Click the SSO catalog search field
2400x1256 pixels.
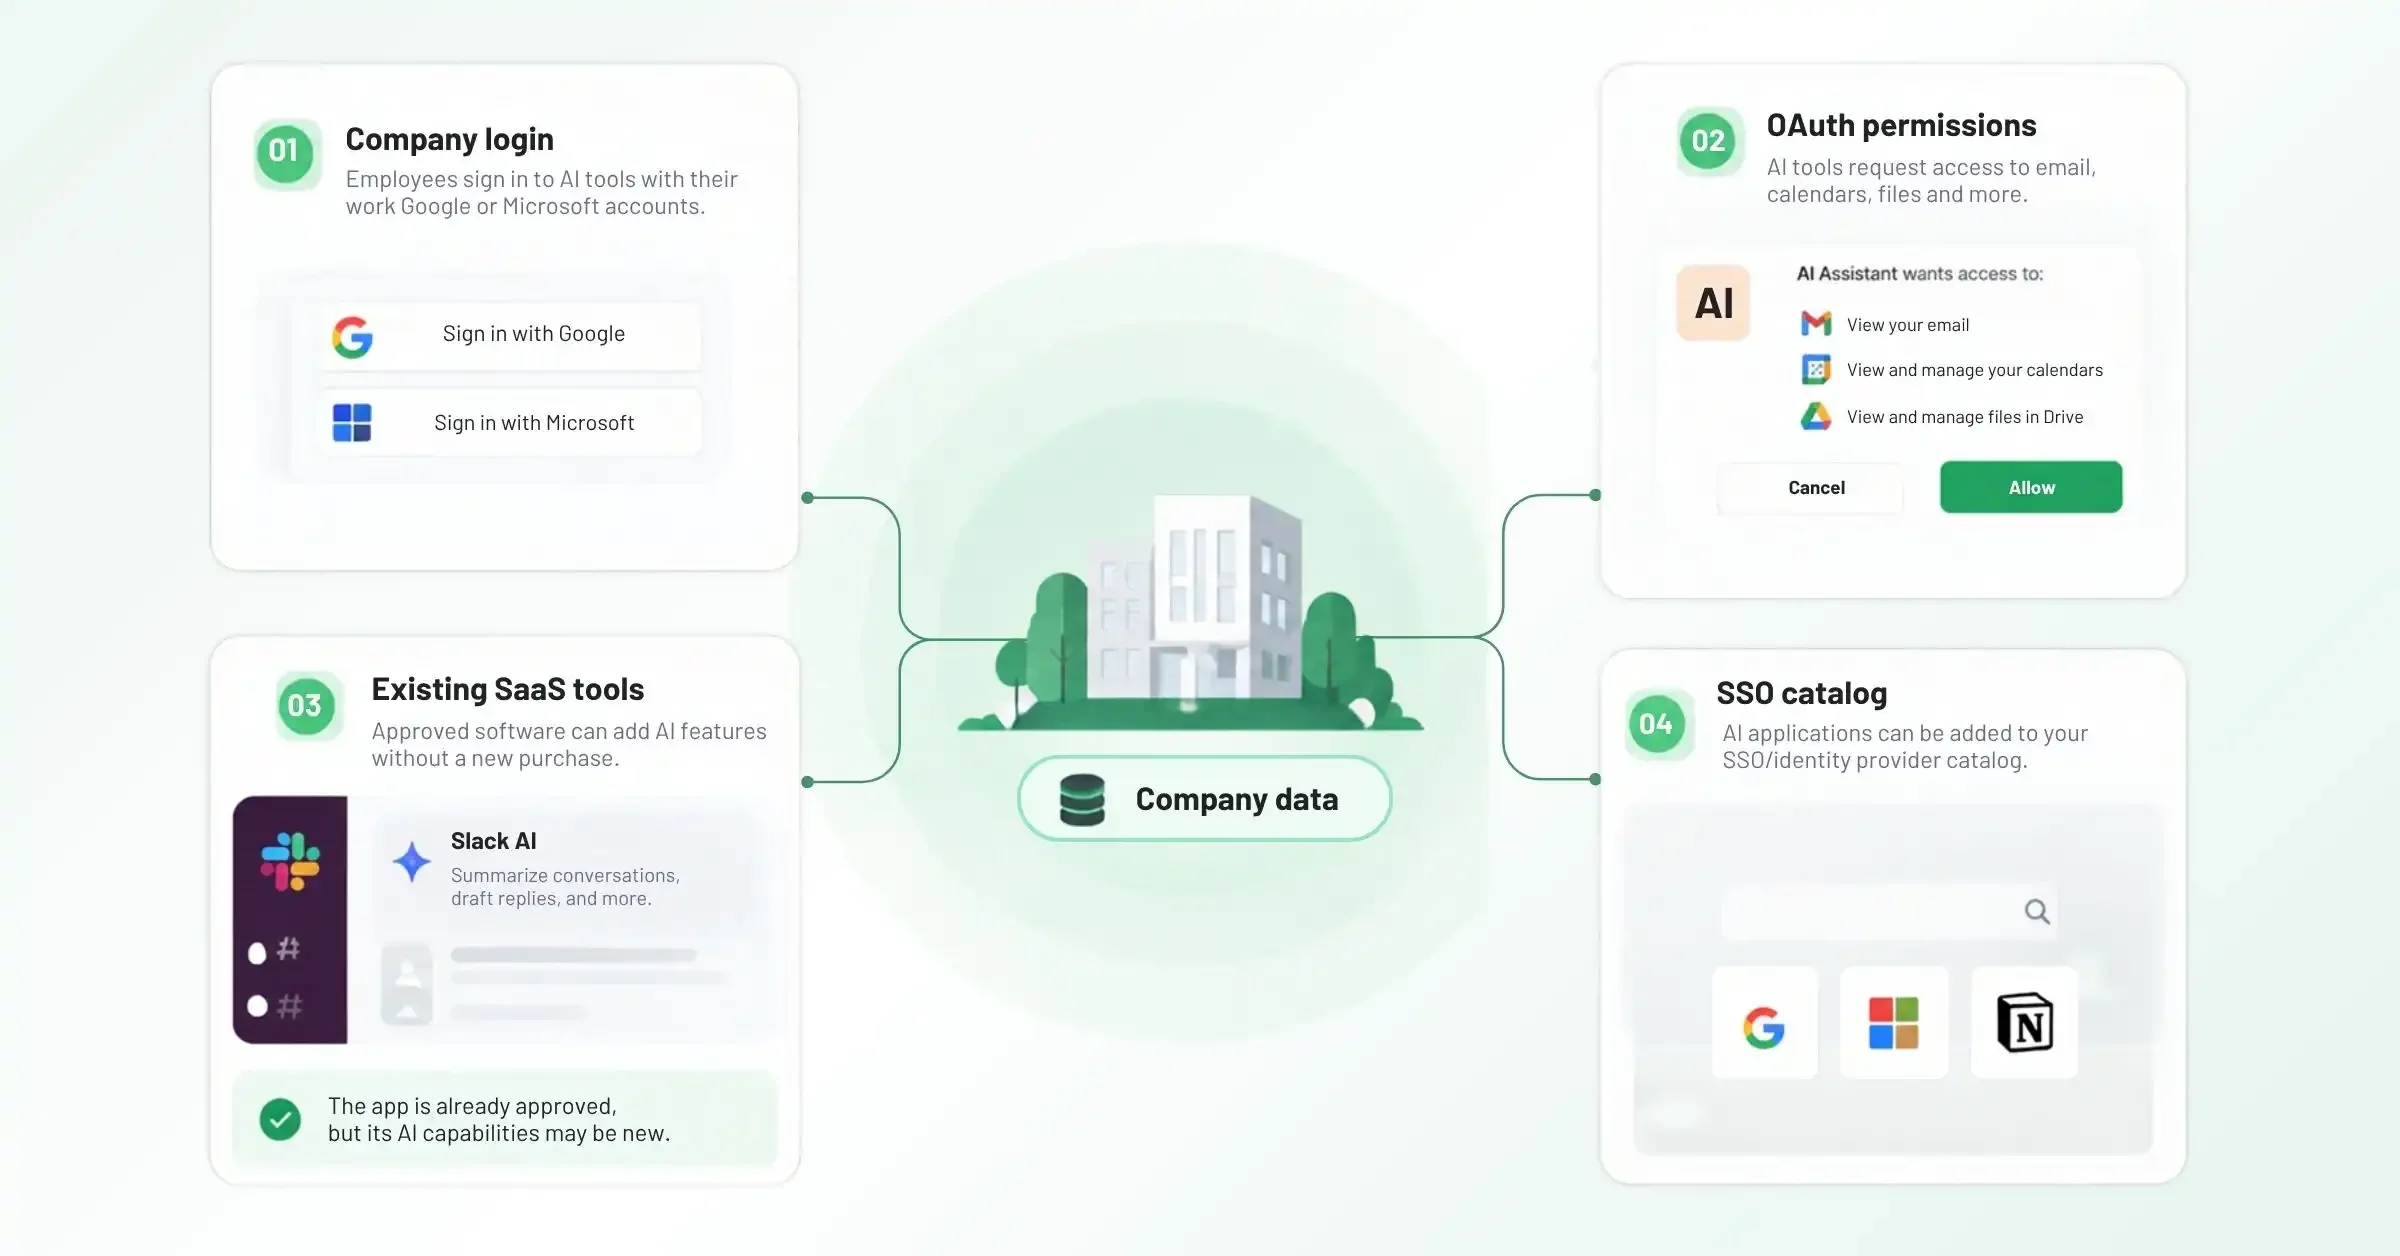pos(1889,911)
